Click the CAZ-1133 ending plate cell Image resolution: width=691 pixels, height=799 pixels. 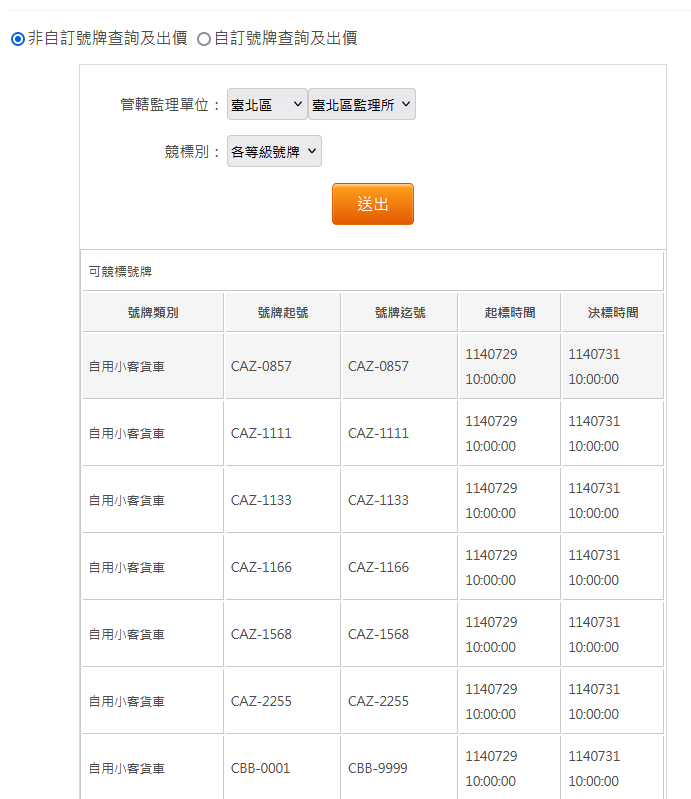pyautogui.click(x=400, y=500)
